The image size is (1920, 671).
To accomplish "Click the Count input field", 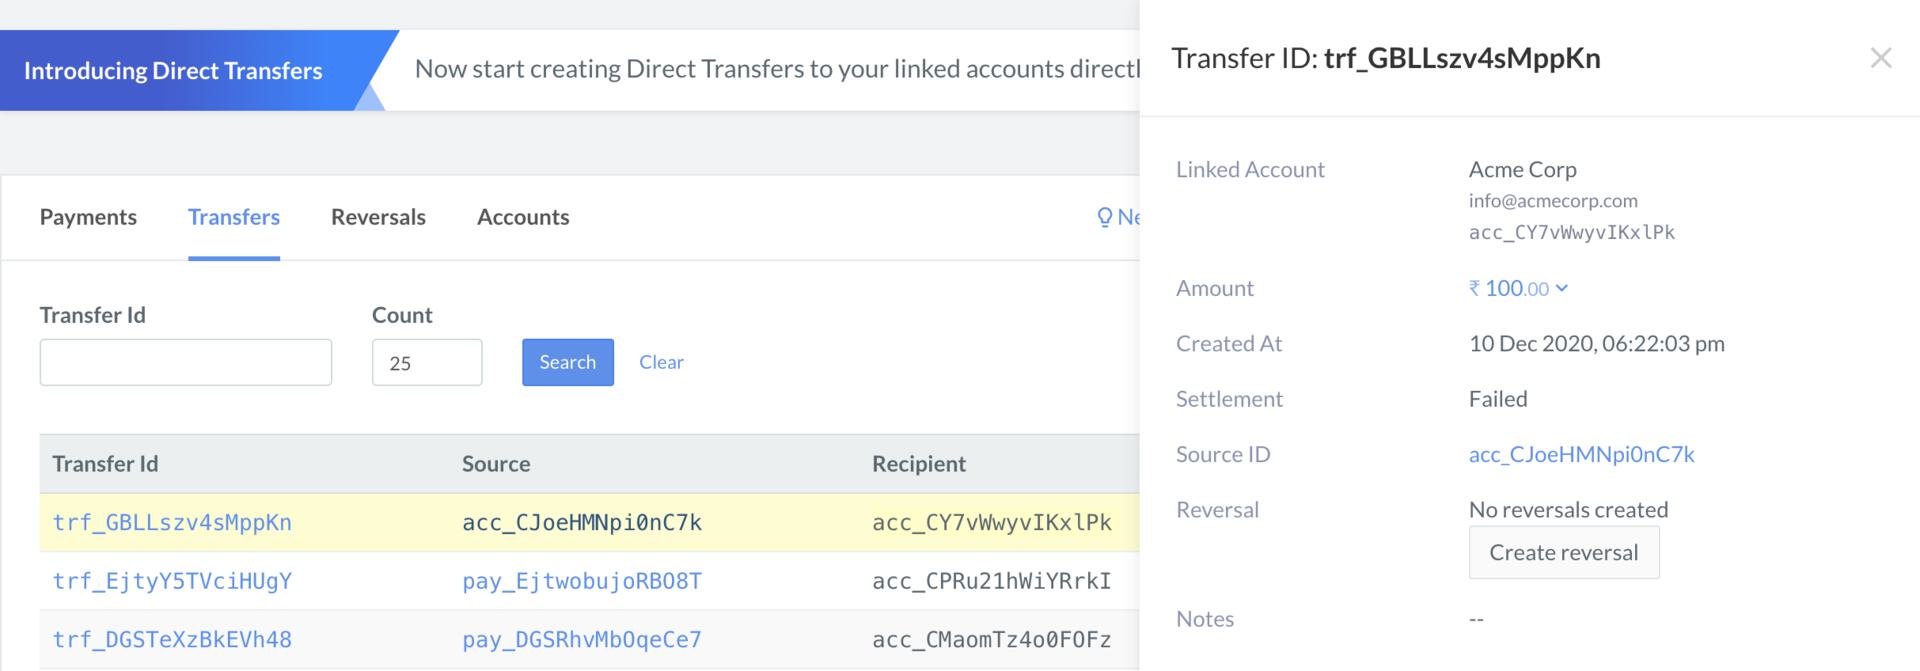I will point(427,362).
